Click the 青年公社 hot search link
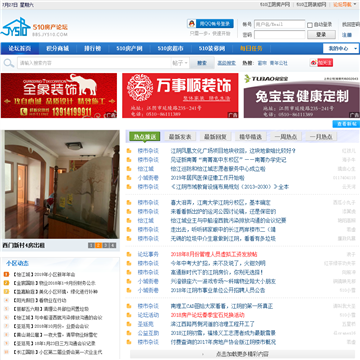This screenshot has width=360, height=360. (278, 63)
